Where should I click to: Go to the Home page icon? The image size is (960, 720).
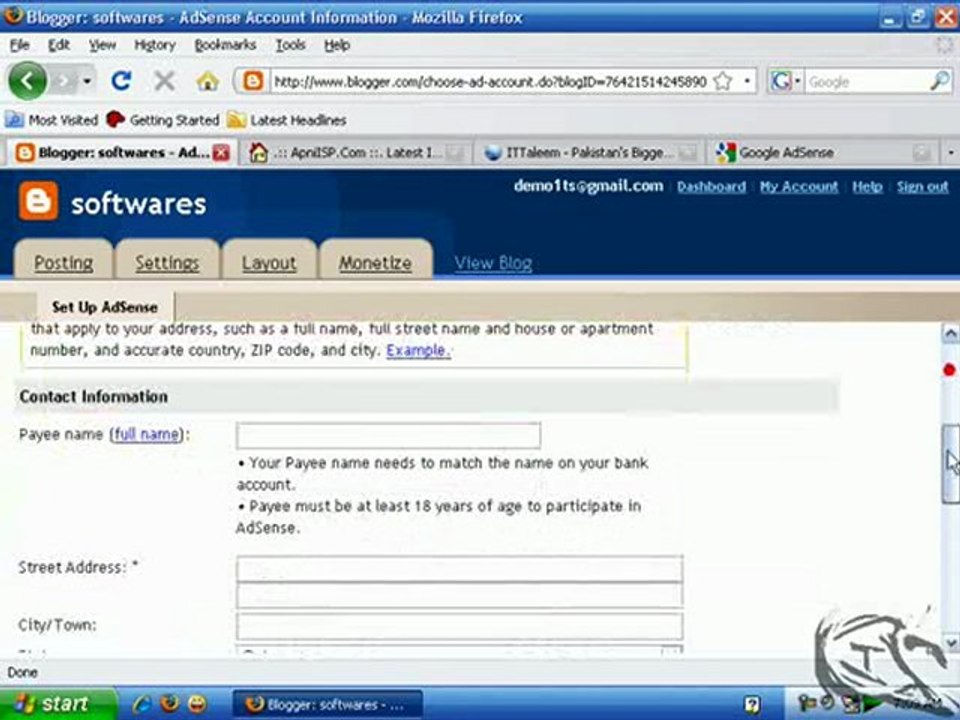tap(208, 81)
